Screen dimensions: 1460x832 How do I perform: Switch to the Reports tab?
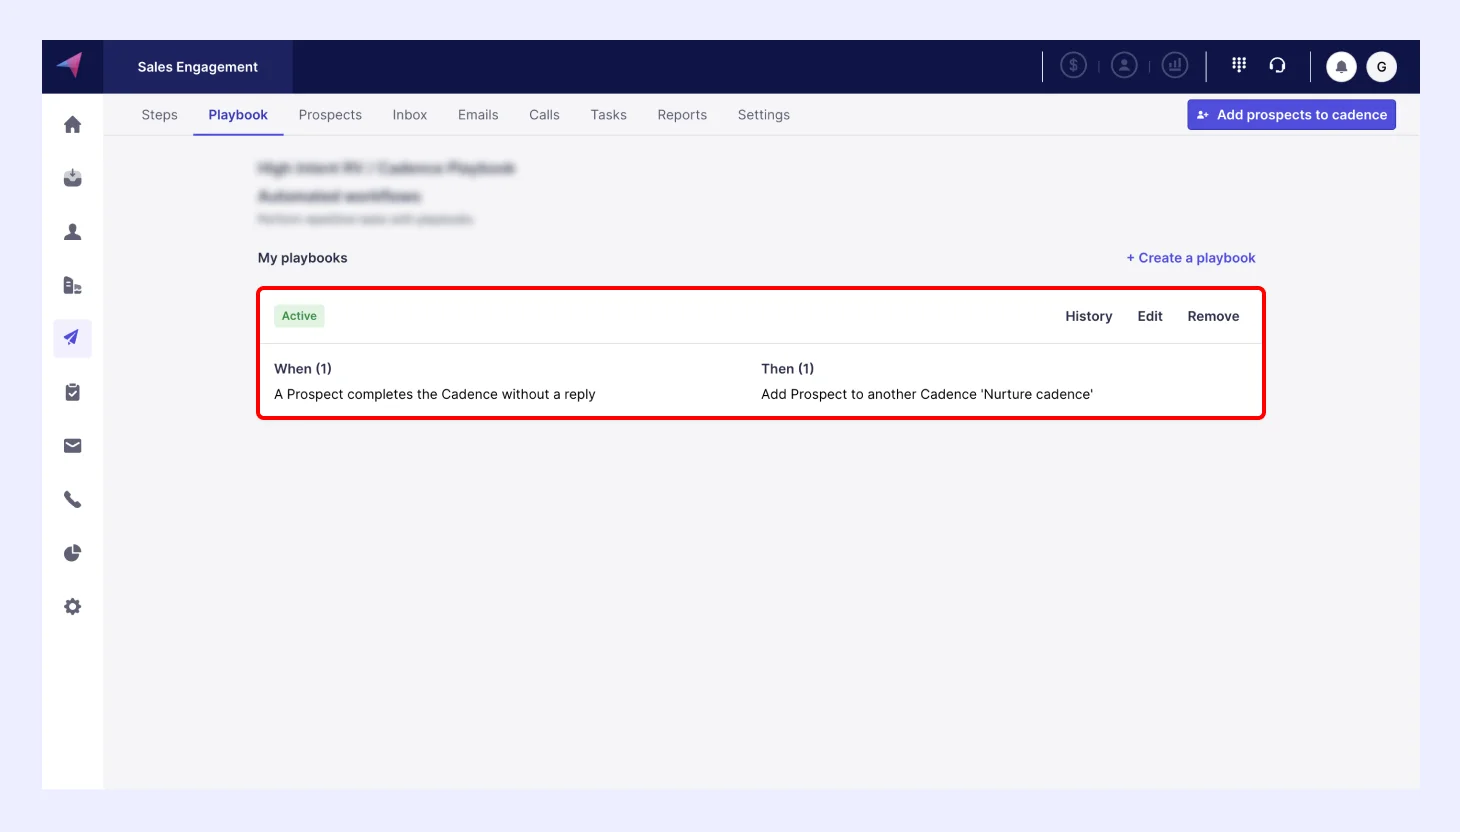pos(682,114)
